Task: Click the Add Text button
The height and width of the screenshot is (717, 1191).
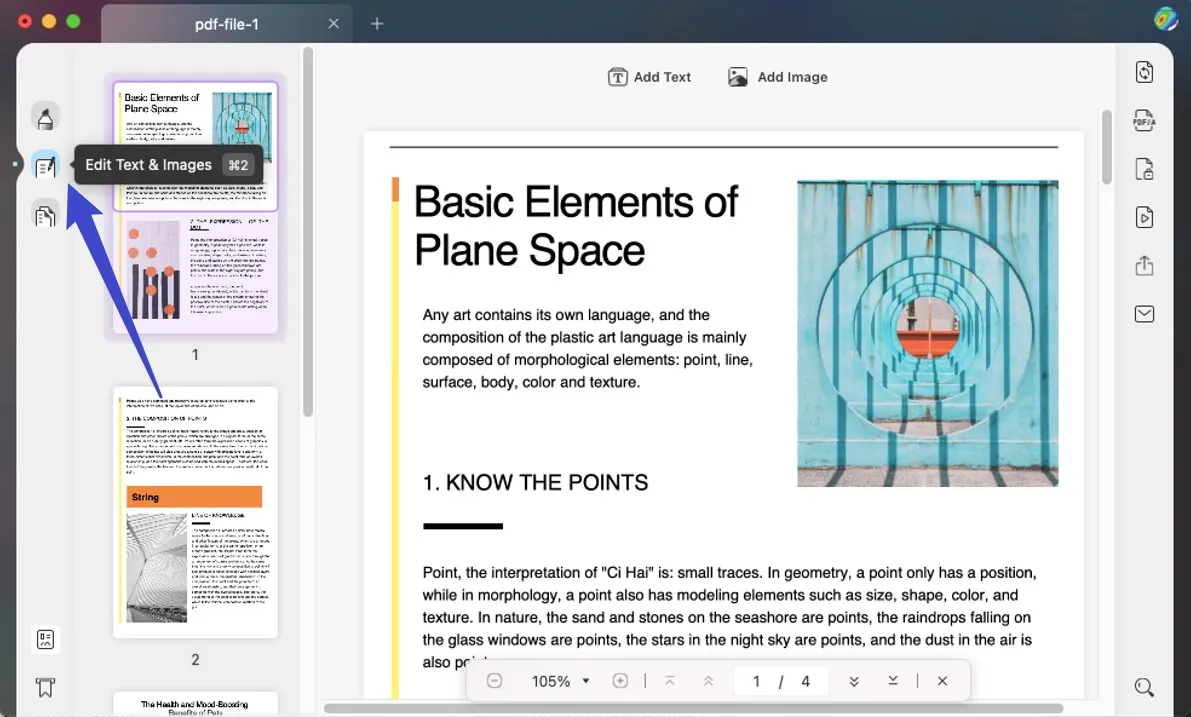Action: point(650,77)
